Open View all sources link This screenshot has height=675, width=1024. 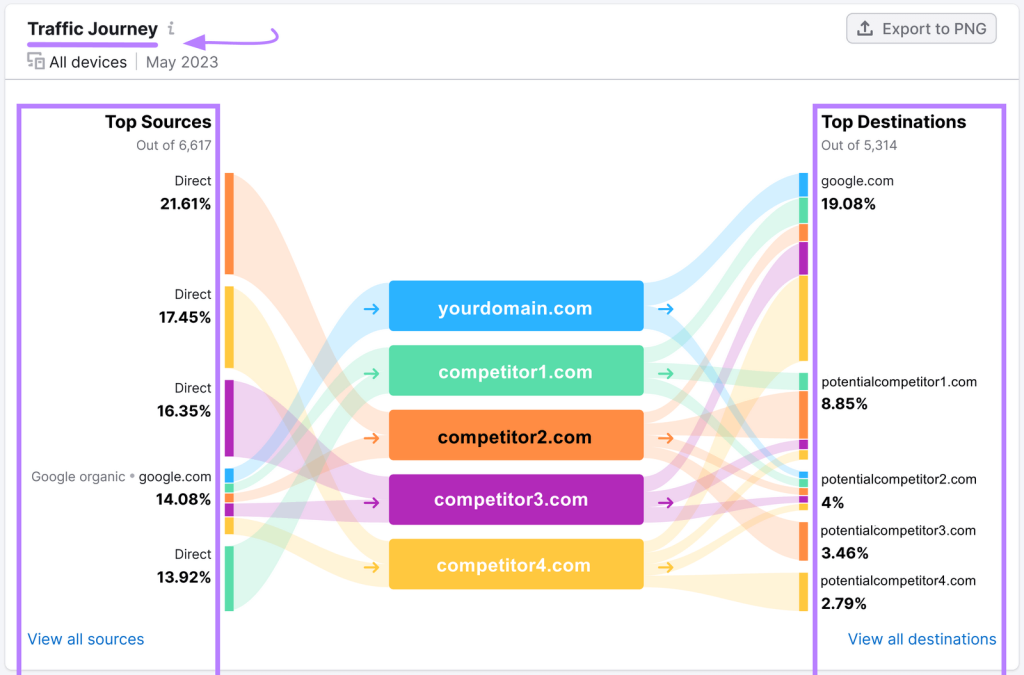[x=86, y=639]
